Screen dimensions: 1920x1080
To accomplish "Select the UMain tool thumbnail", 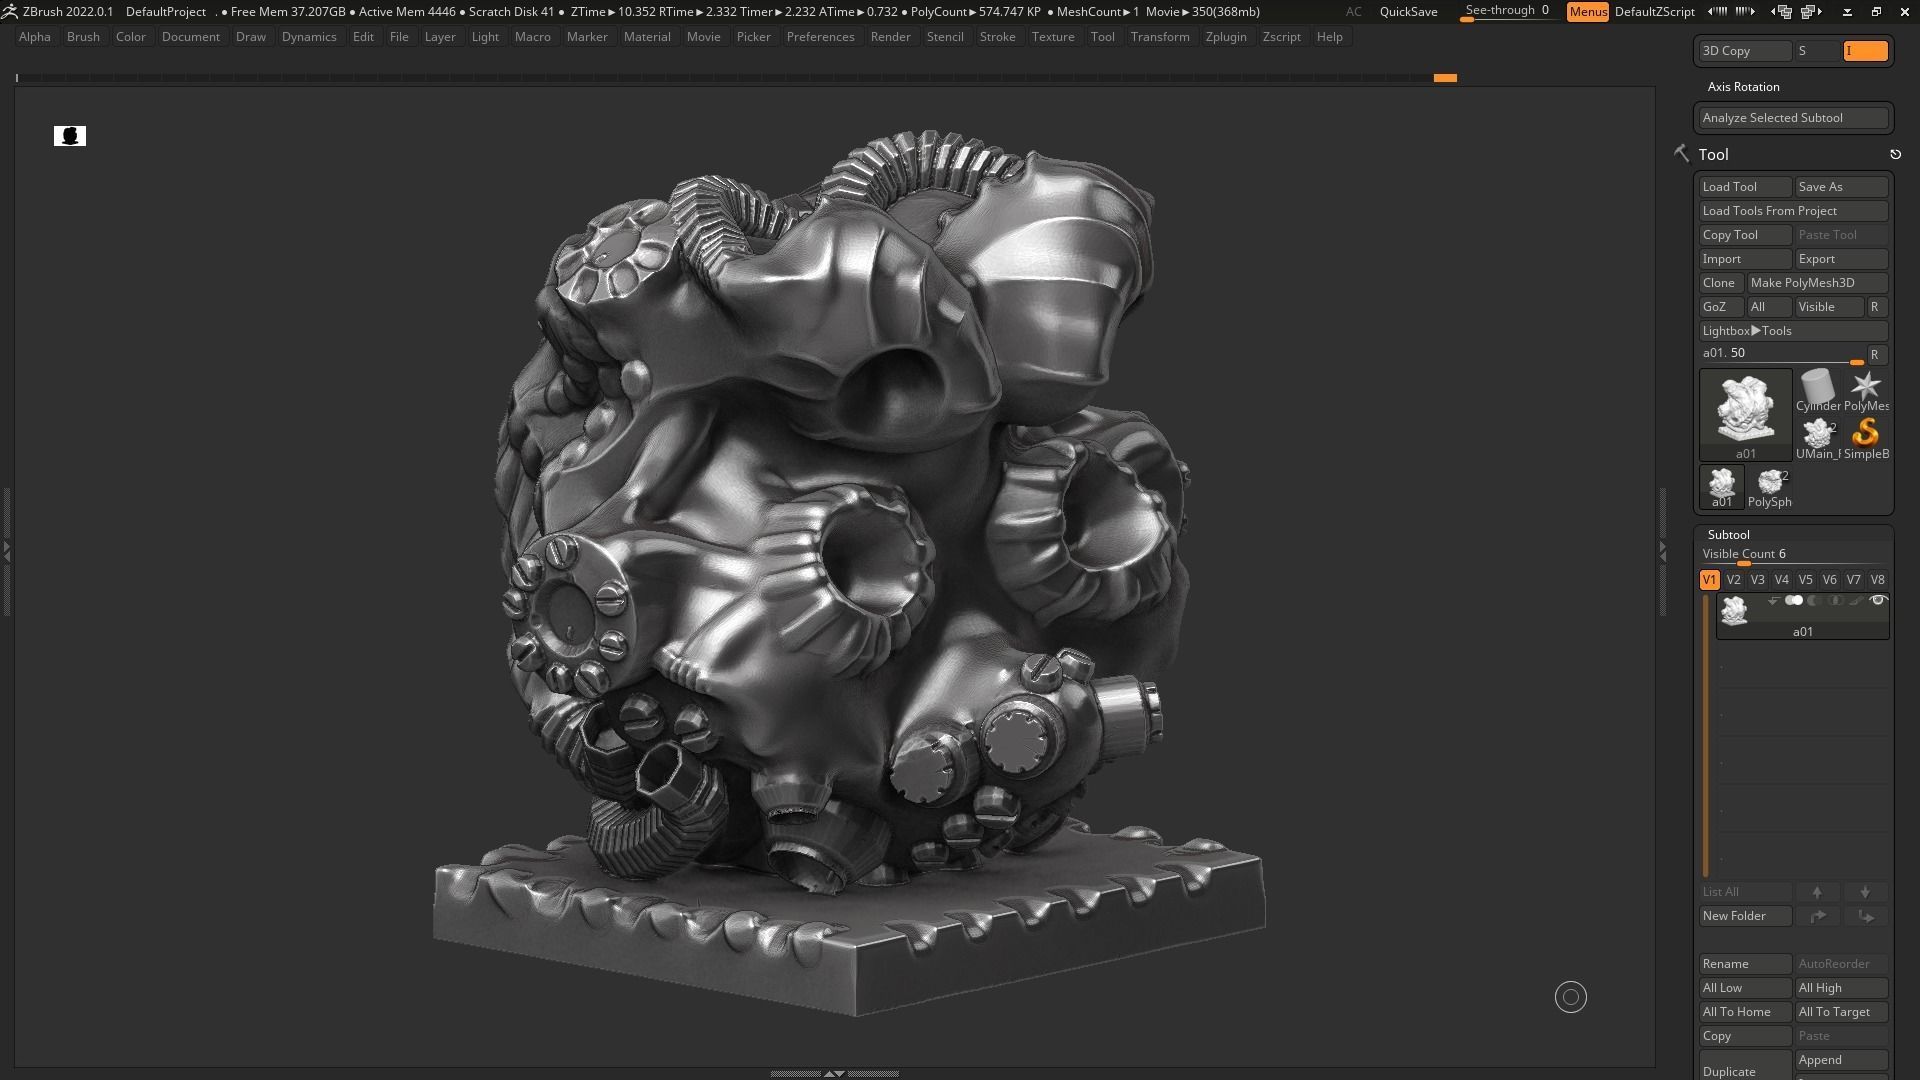I will coord(1817,438).
